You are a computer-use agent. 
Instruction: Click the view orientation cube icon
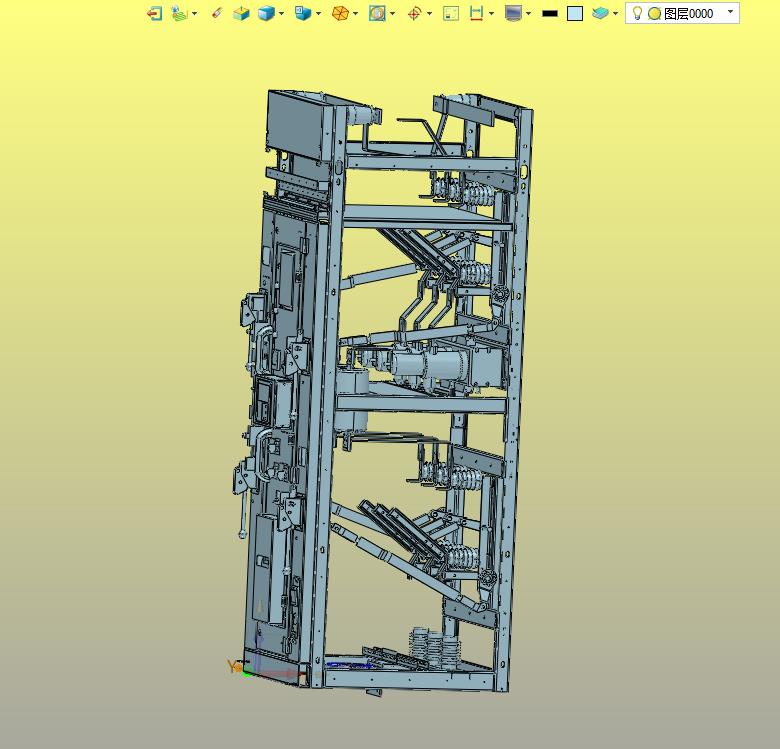click(x=303, y=13)
